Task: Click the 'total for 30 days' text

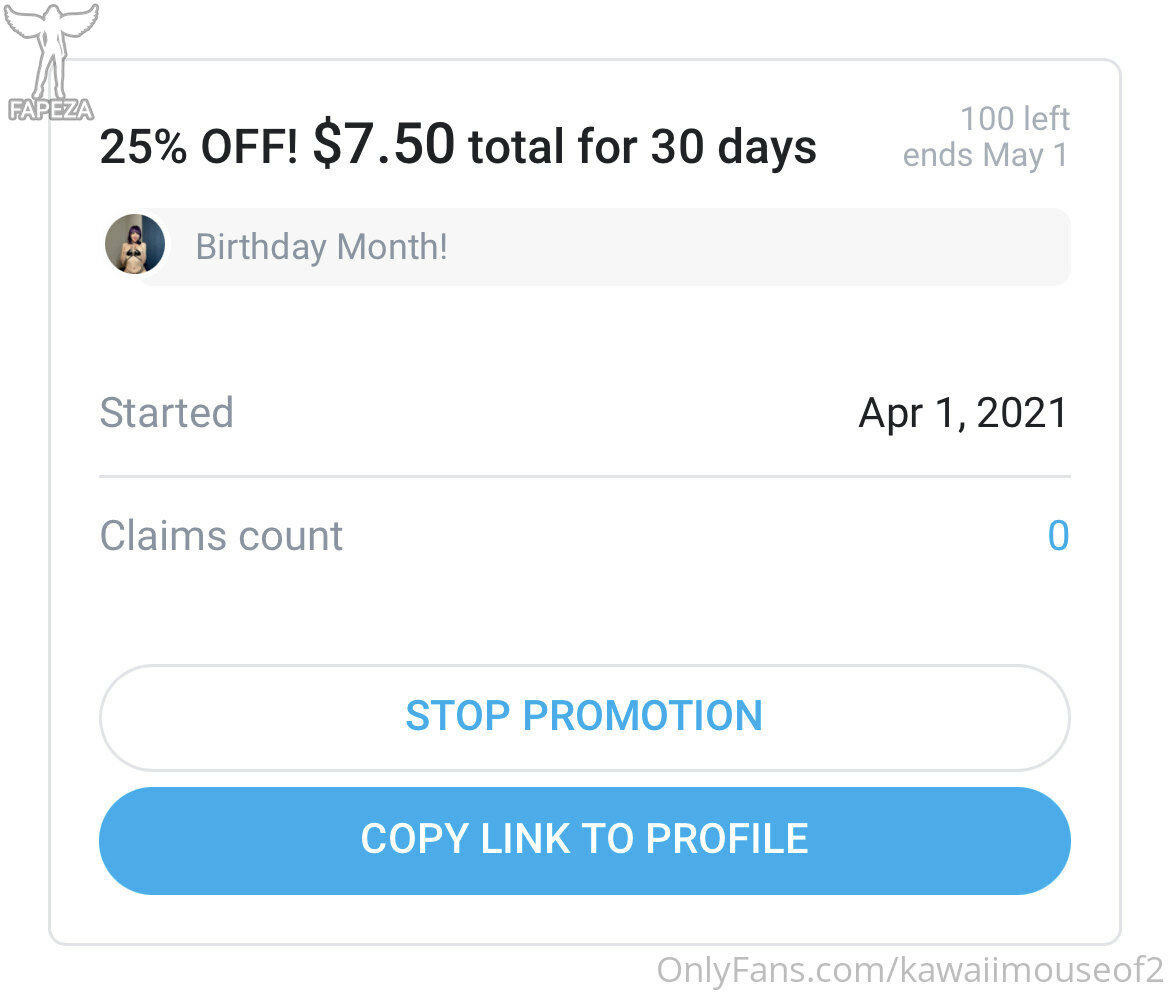Action: 642,148
